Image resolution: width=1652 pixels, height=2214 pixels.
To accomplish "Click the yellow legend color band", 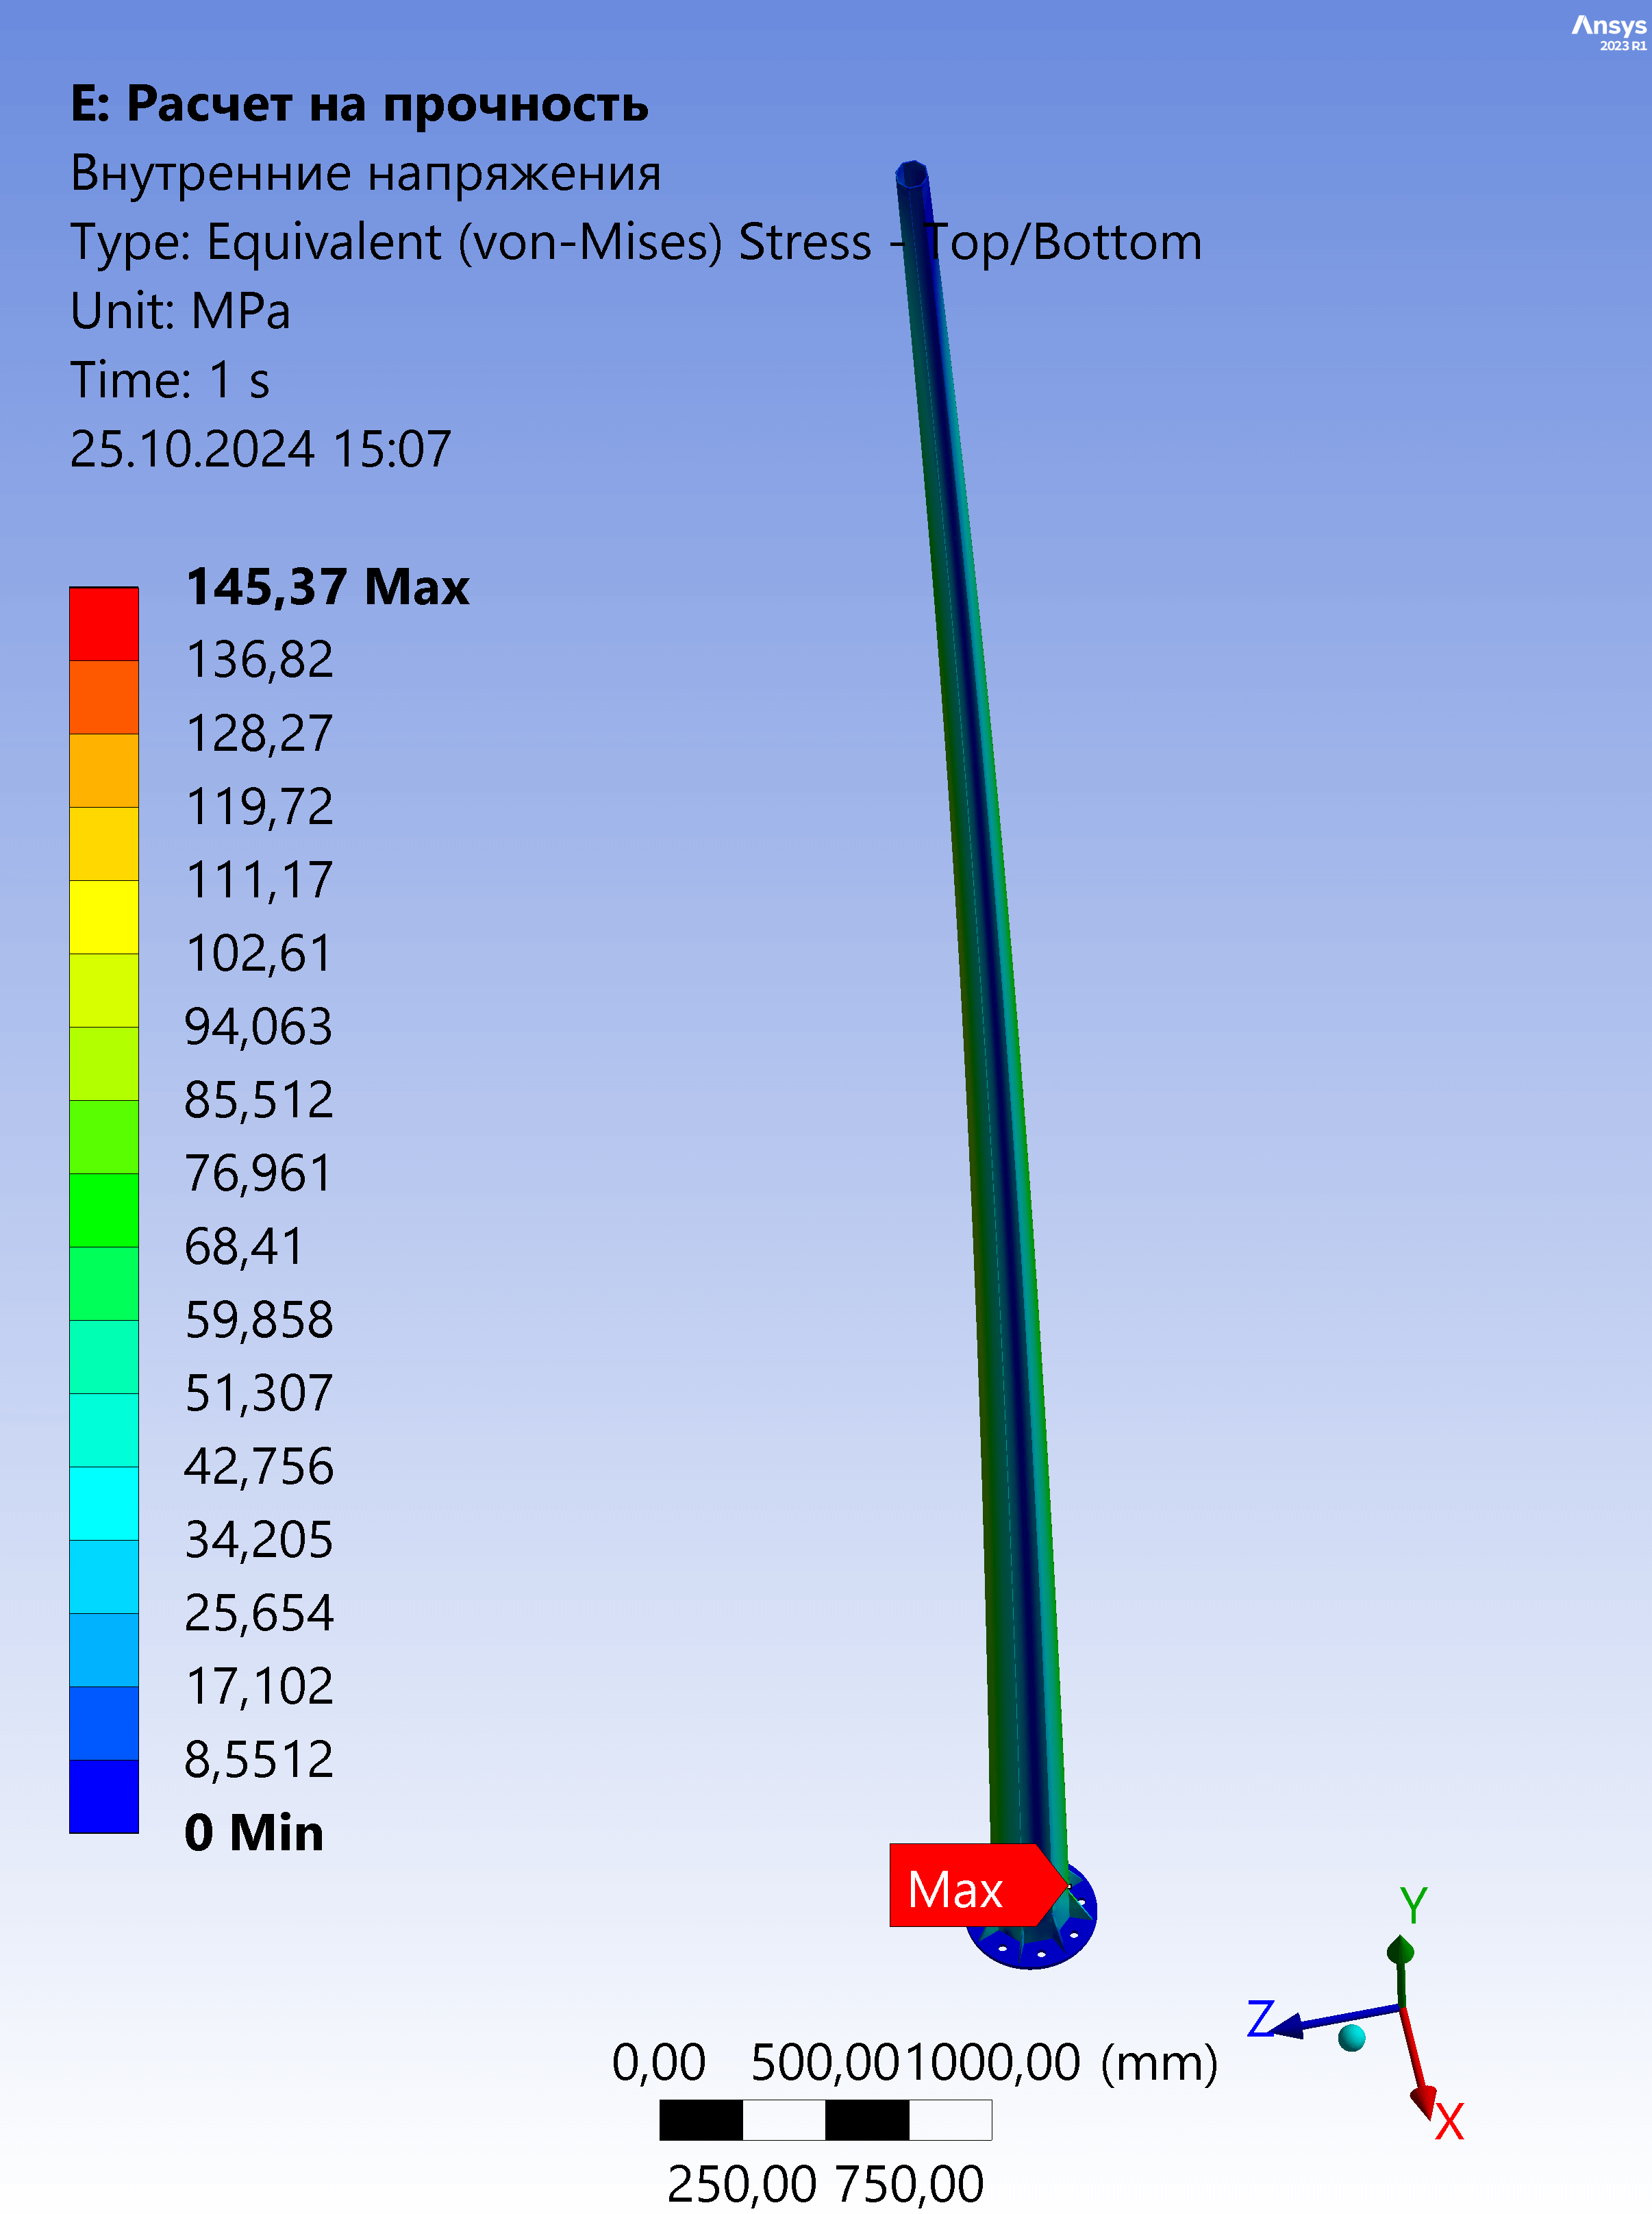I will [x=103, y=916].
